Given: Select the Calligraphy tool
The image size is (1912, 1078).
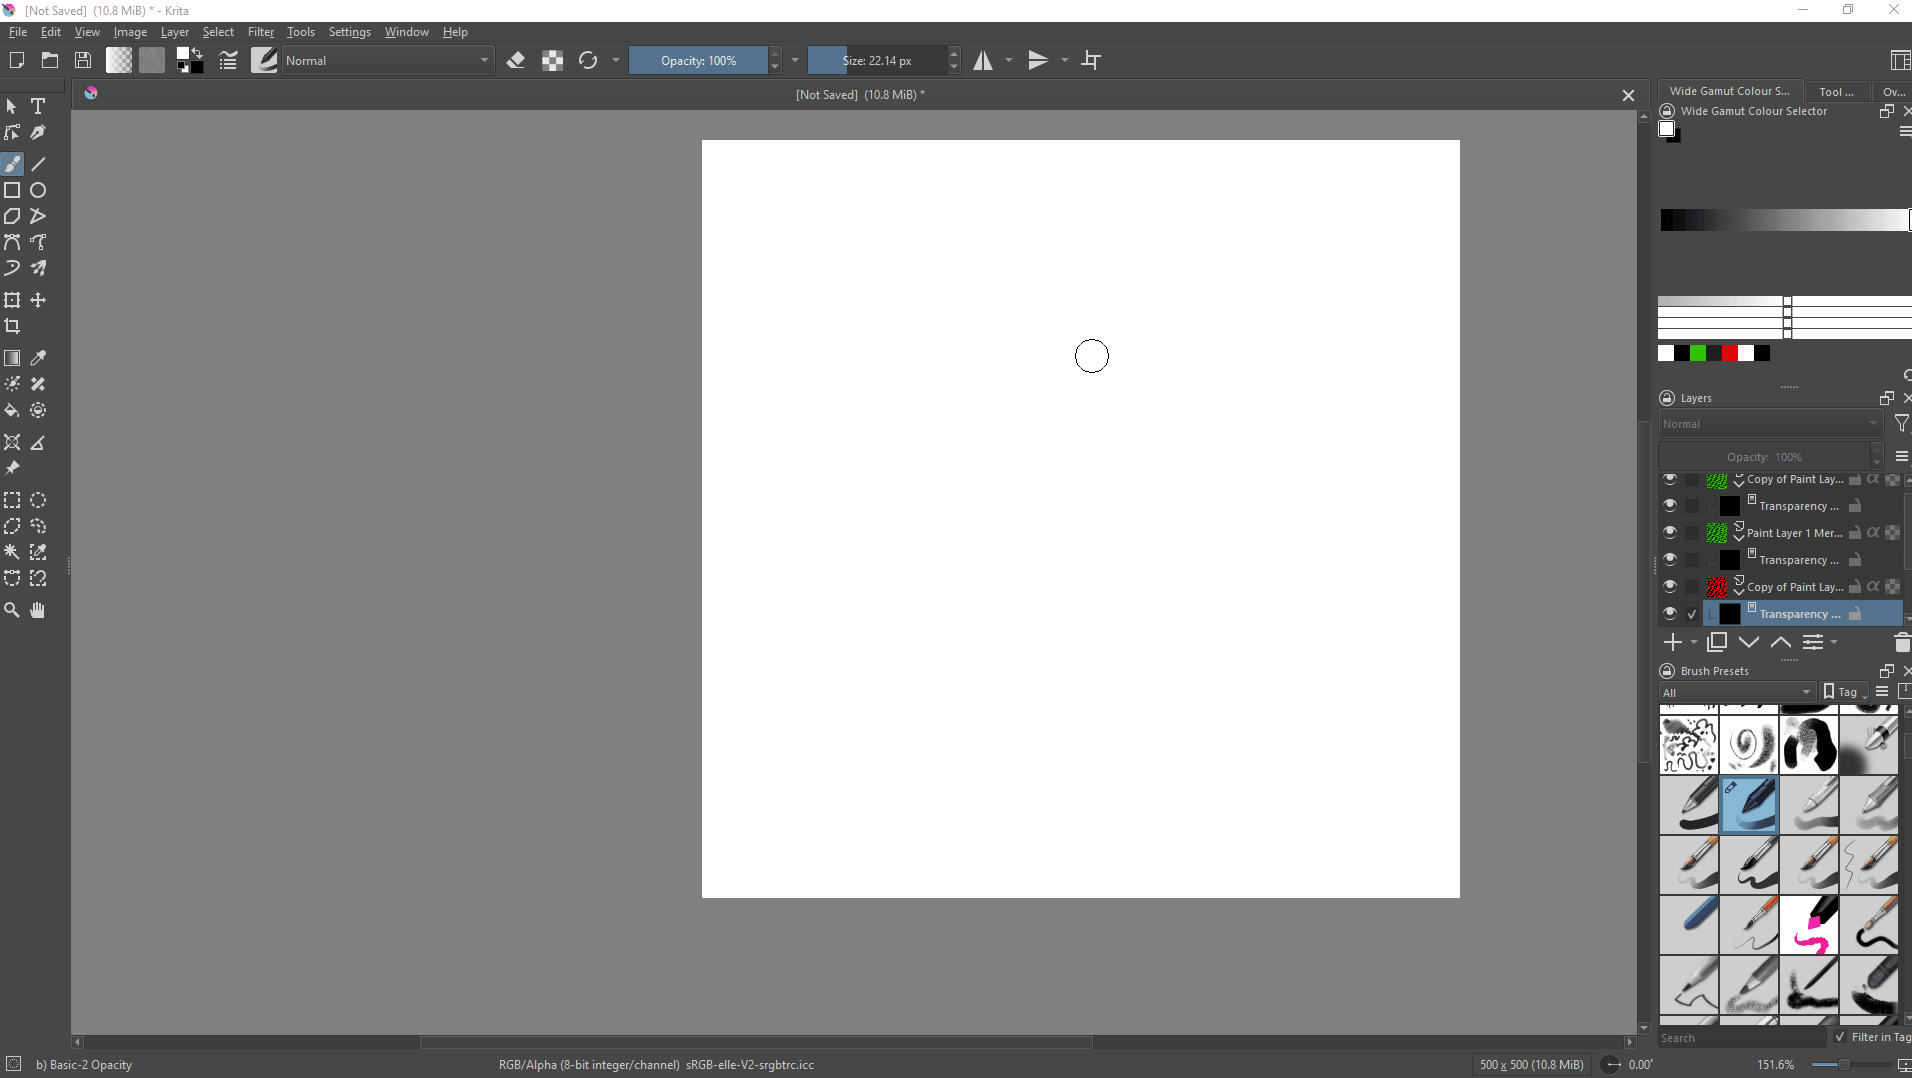Looking at the screenshot, I should point(38,132).
